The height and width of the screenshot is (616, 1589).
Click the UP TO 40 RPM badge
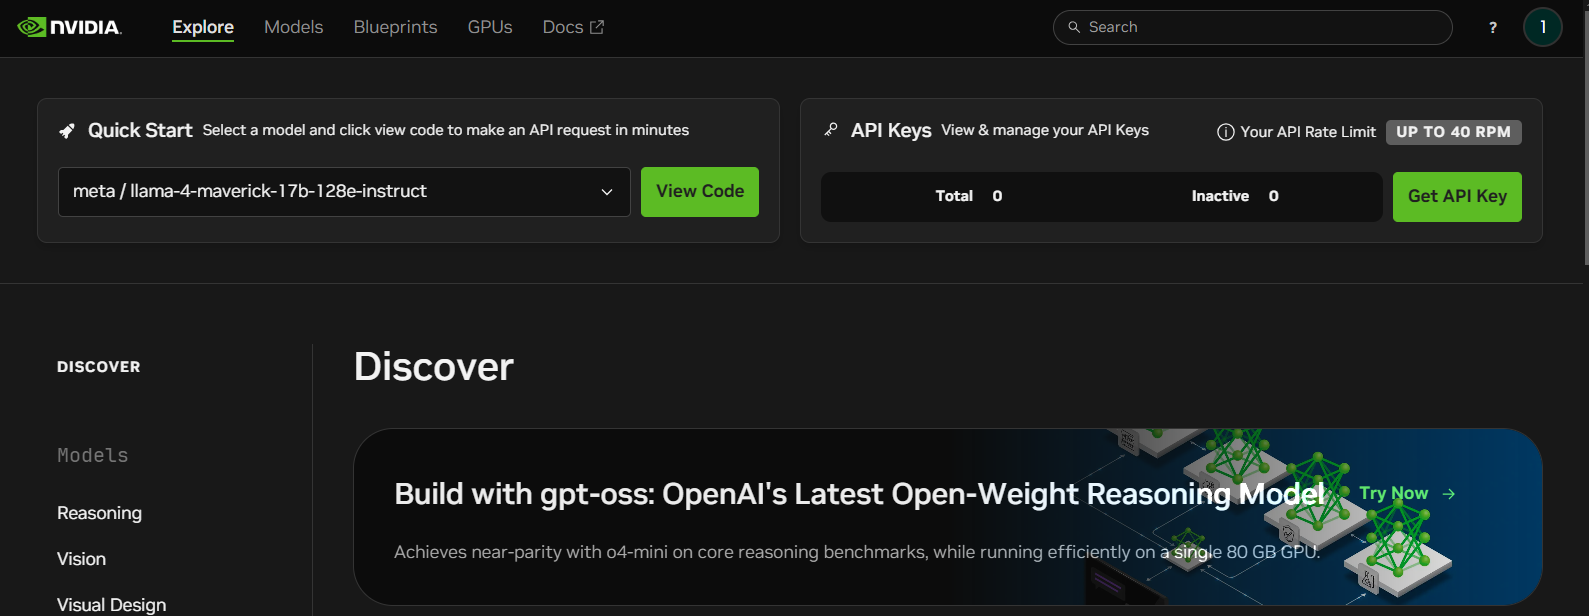click(x=1454, y=132)
